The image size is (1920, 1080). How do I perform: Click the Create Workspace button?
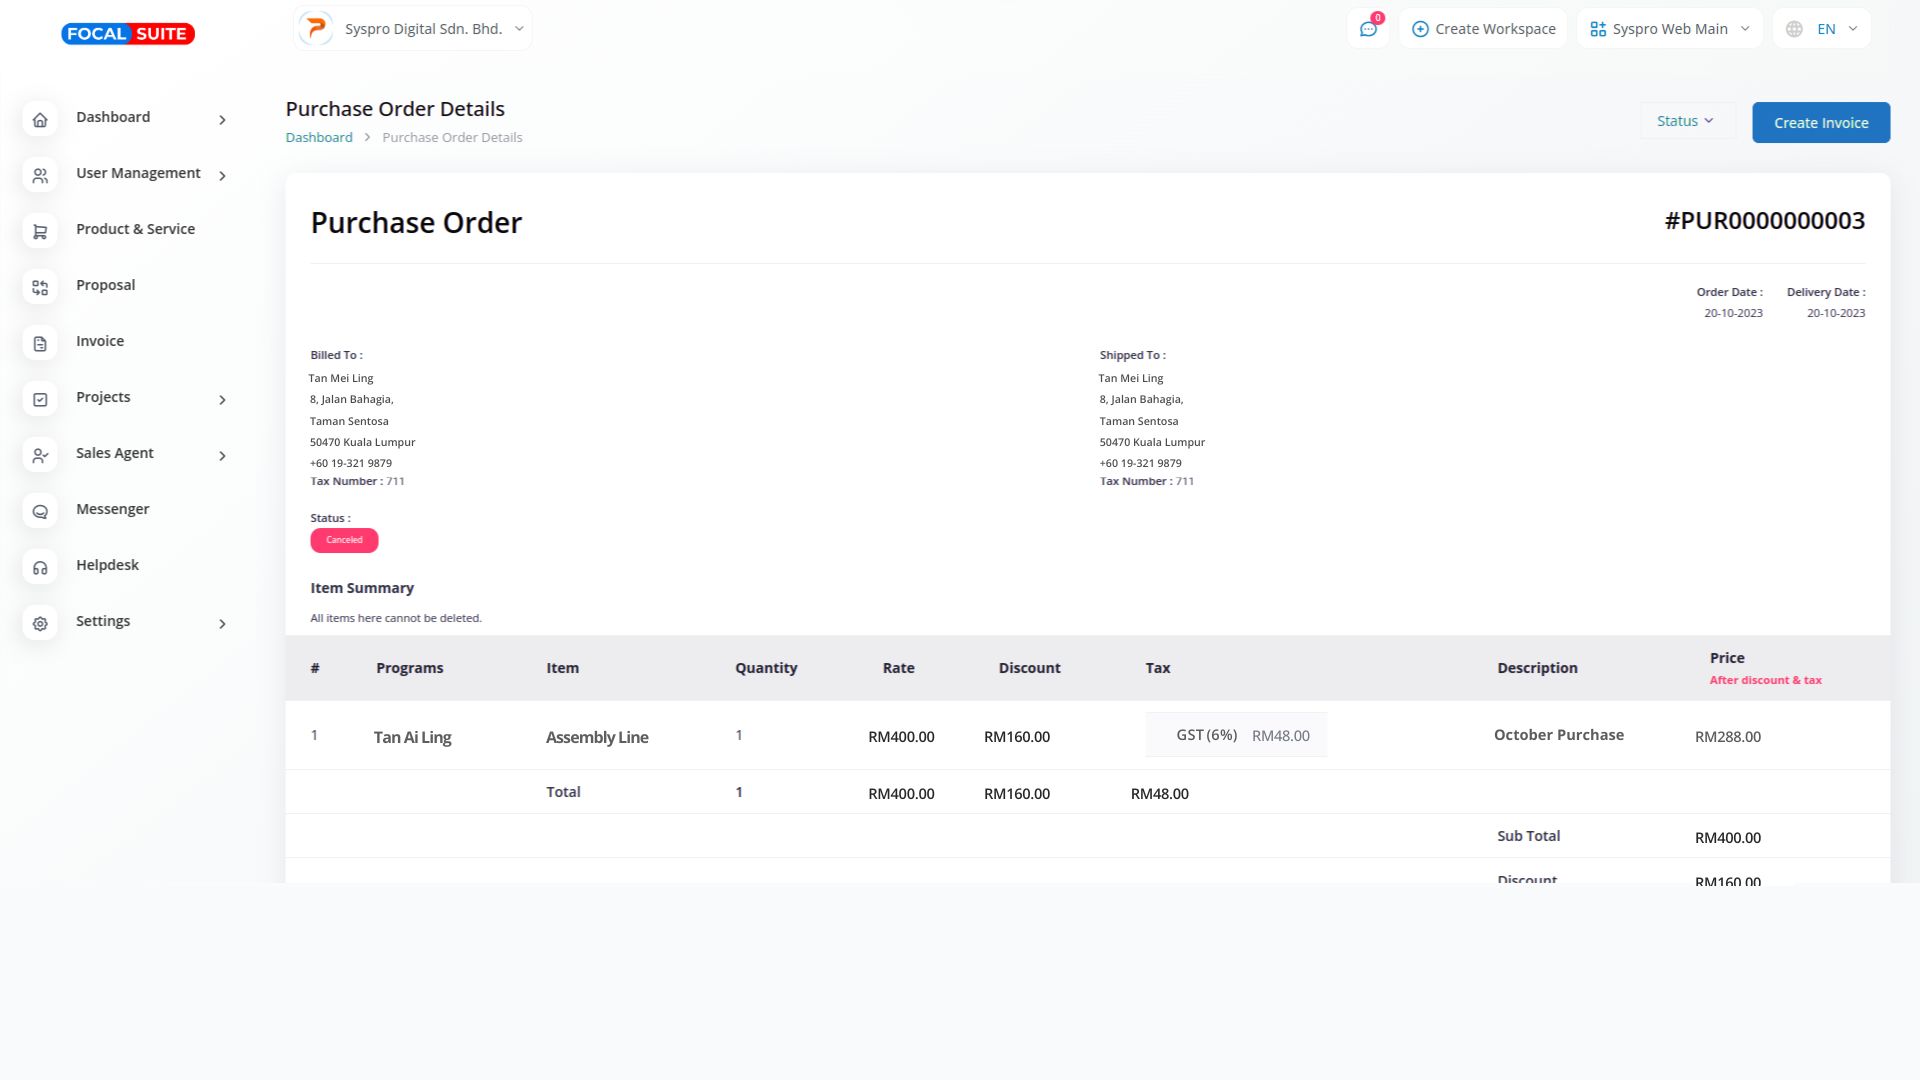tap(1483, 29)
